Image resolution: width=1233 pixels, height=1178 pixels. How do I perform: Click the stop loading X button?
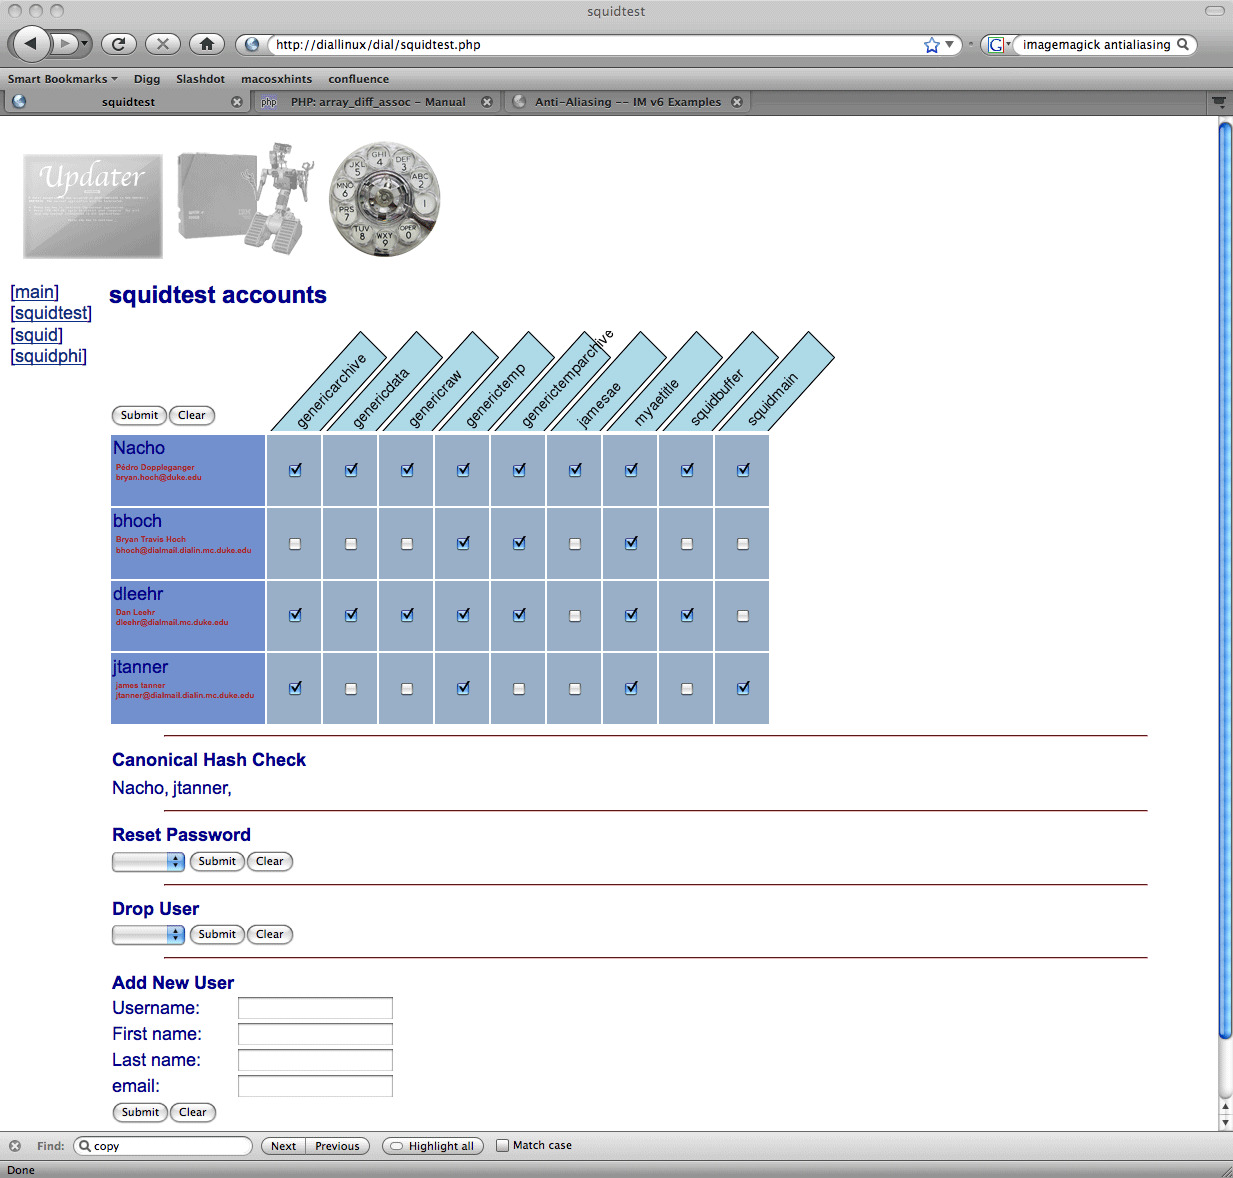[162, 44]
